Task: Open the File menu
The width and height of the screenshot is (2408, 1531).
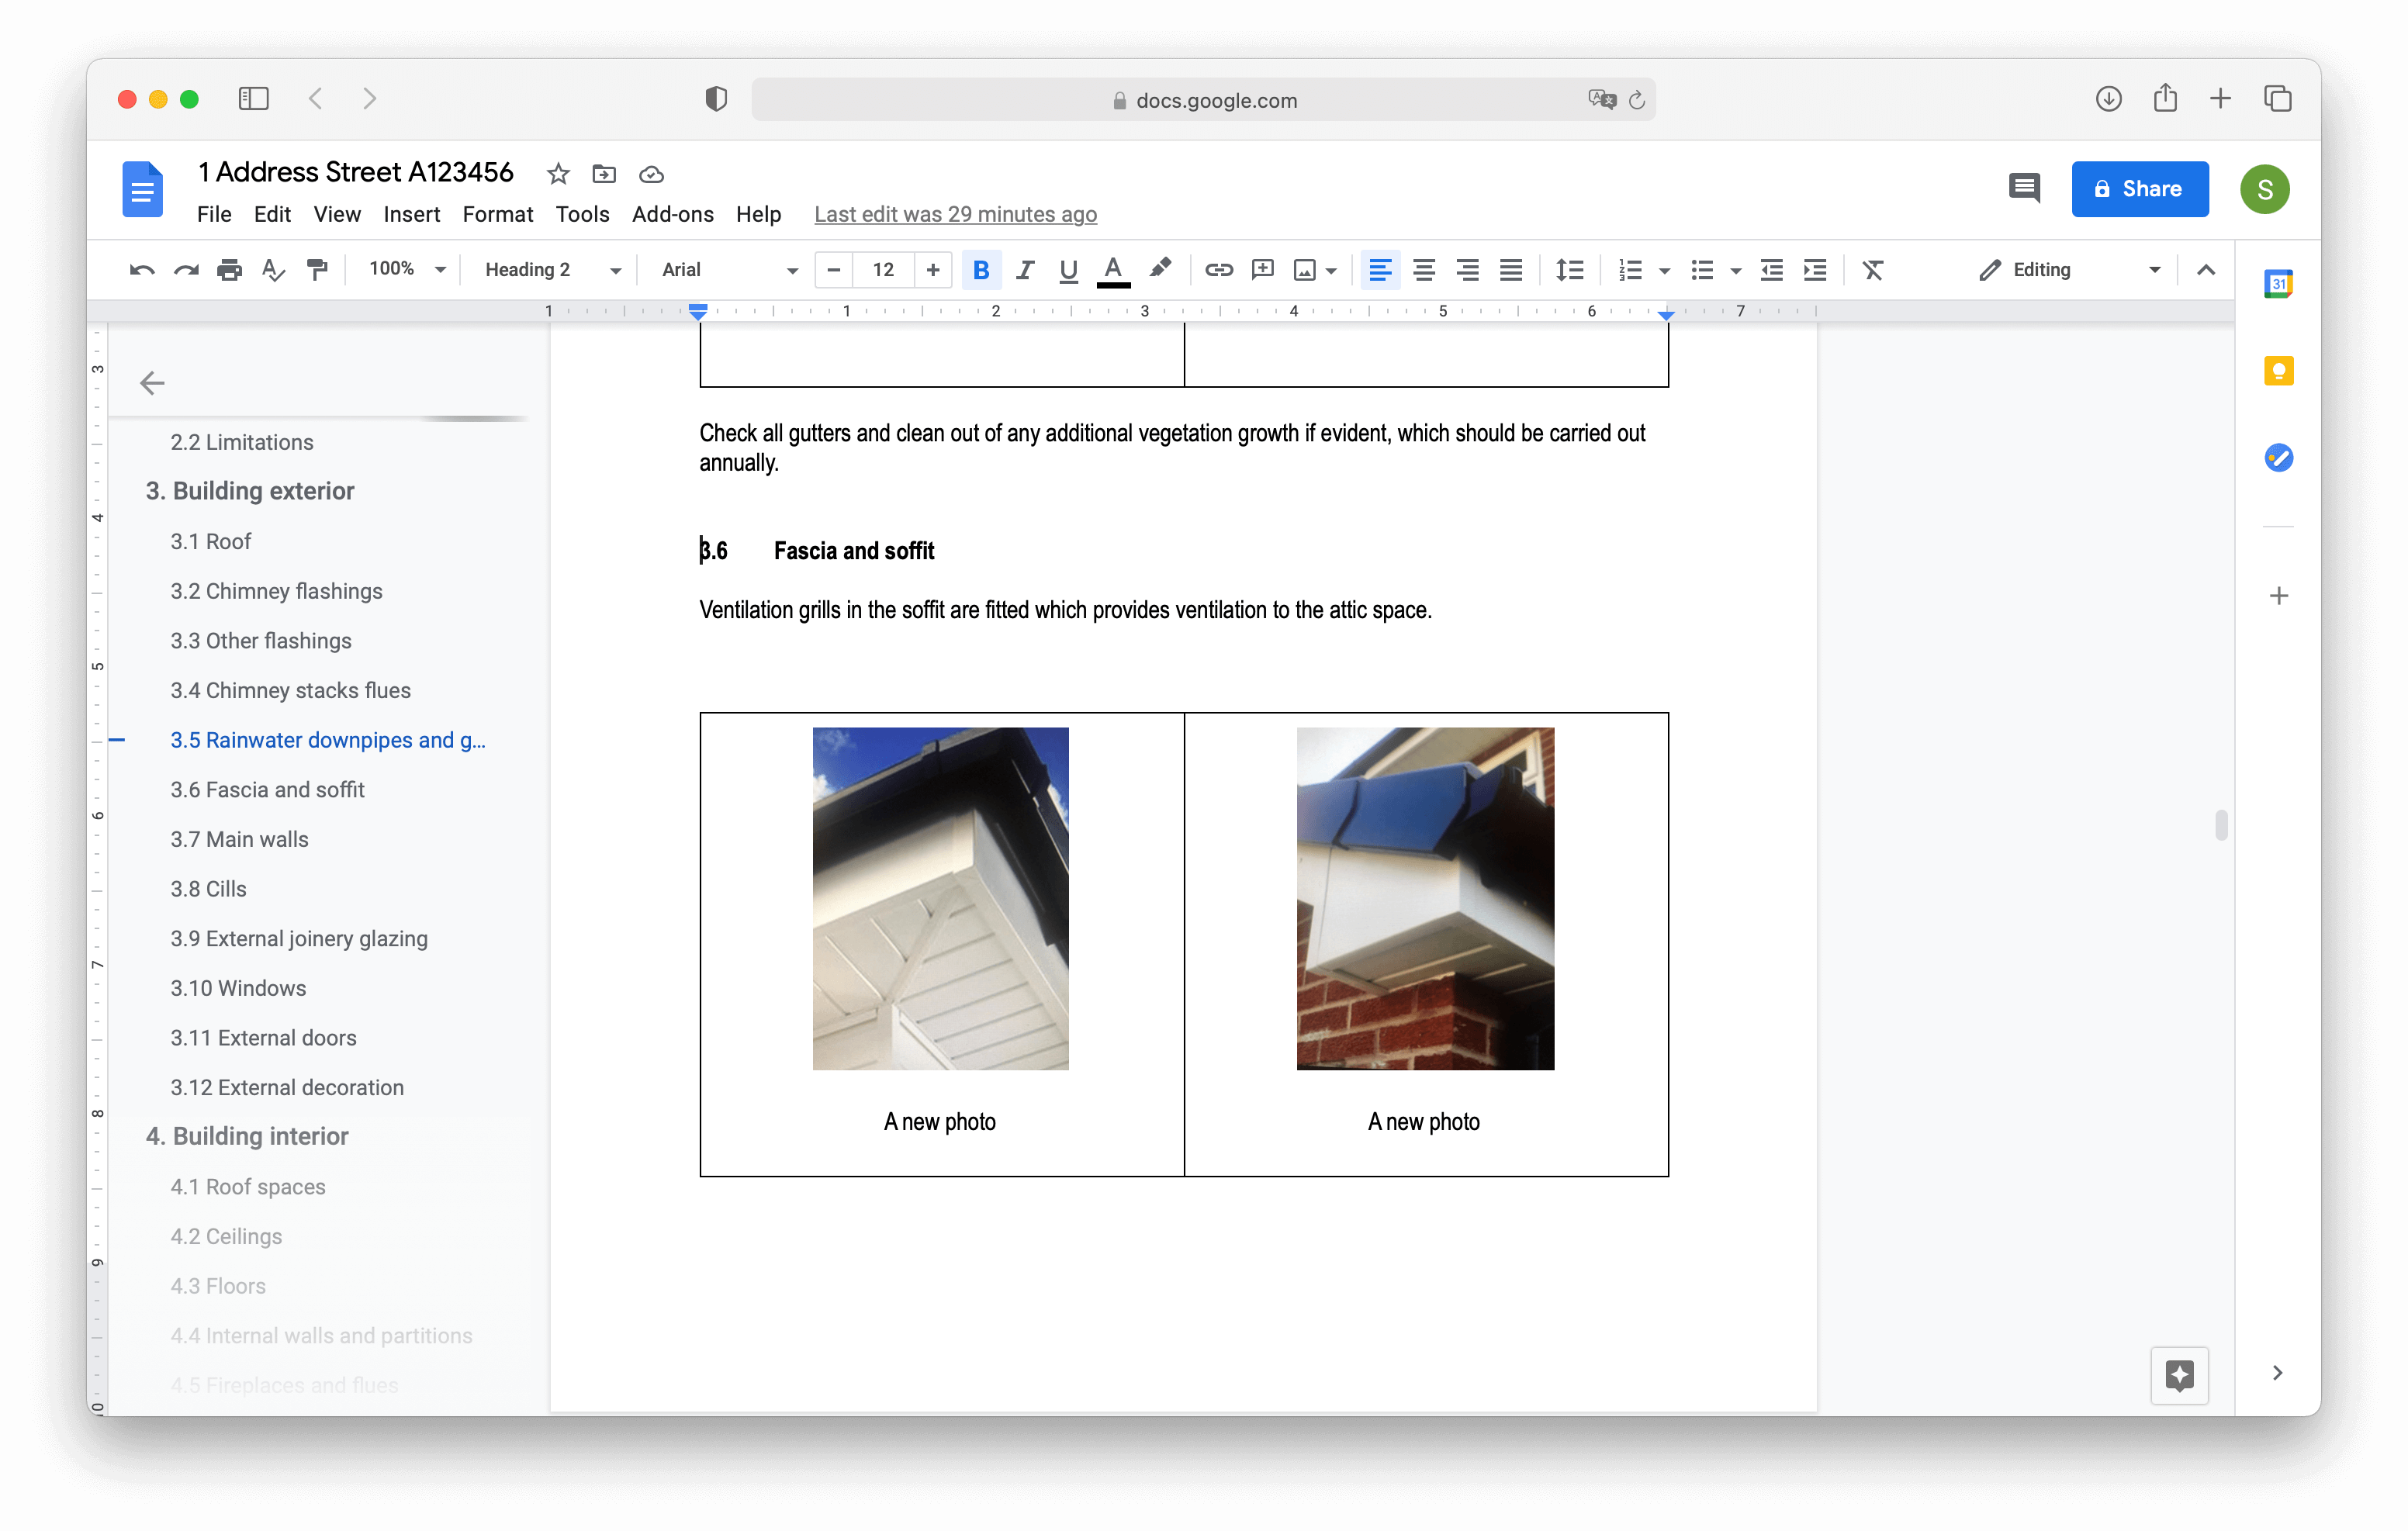Action: (x=214, y=214)
